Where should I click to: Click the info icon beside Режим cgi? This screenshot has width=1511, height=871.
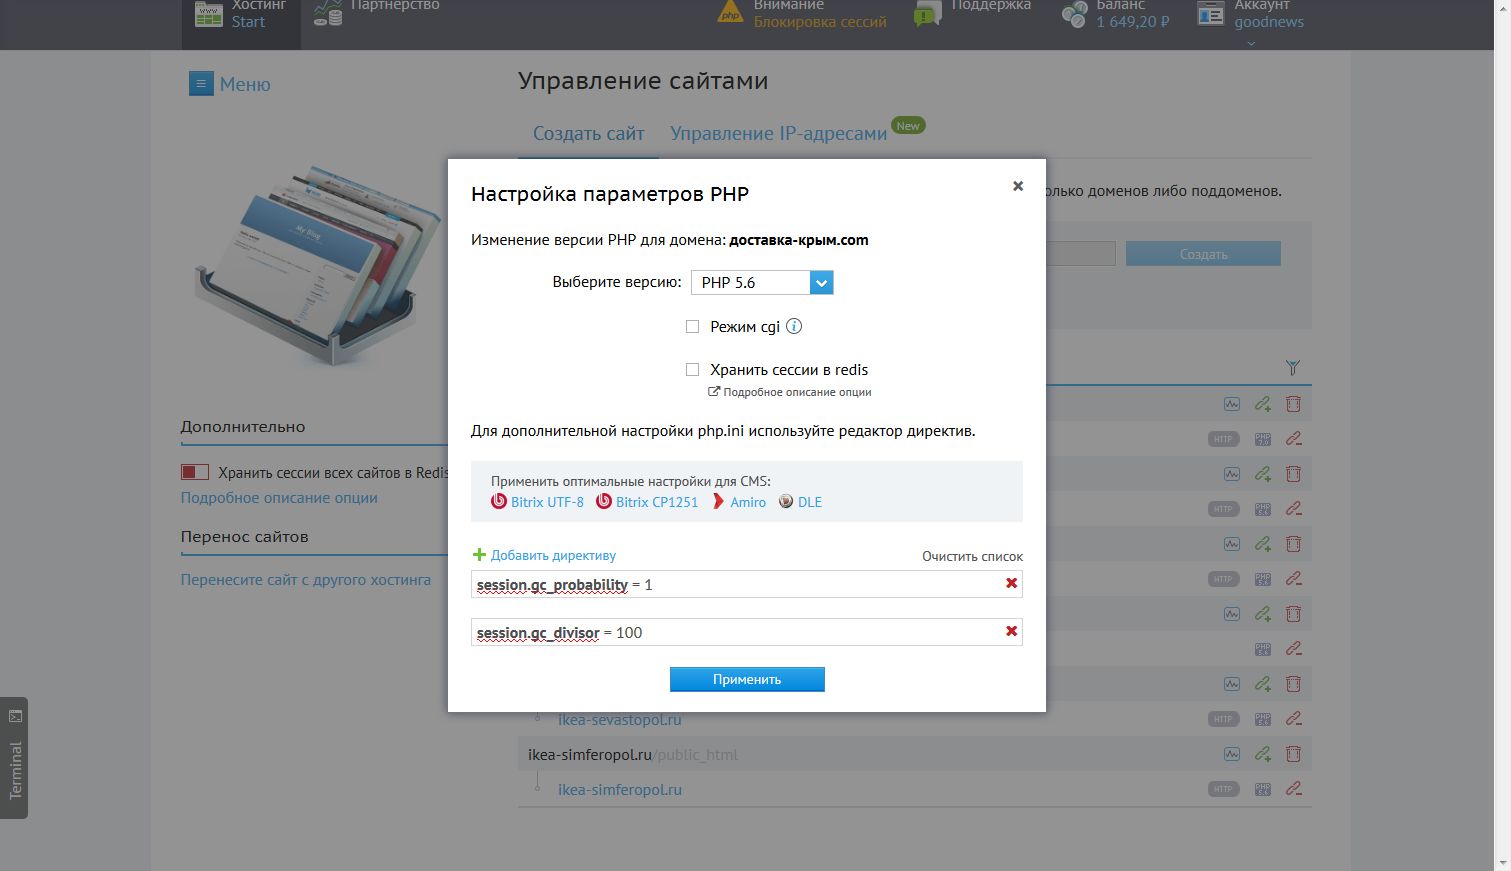point(794,326)
